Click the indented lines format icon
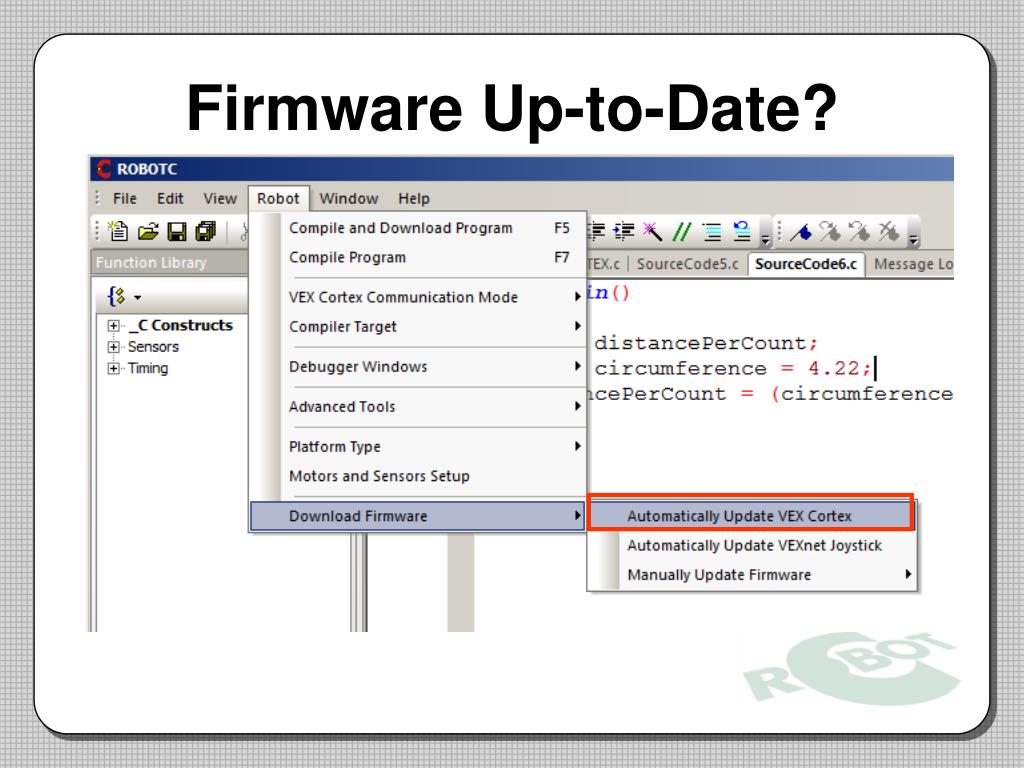The height and width of the screenshot is (768, 1024). (712, 232)
